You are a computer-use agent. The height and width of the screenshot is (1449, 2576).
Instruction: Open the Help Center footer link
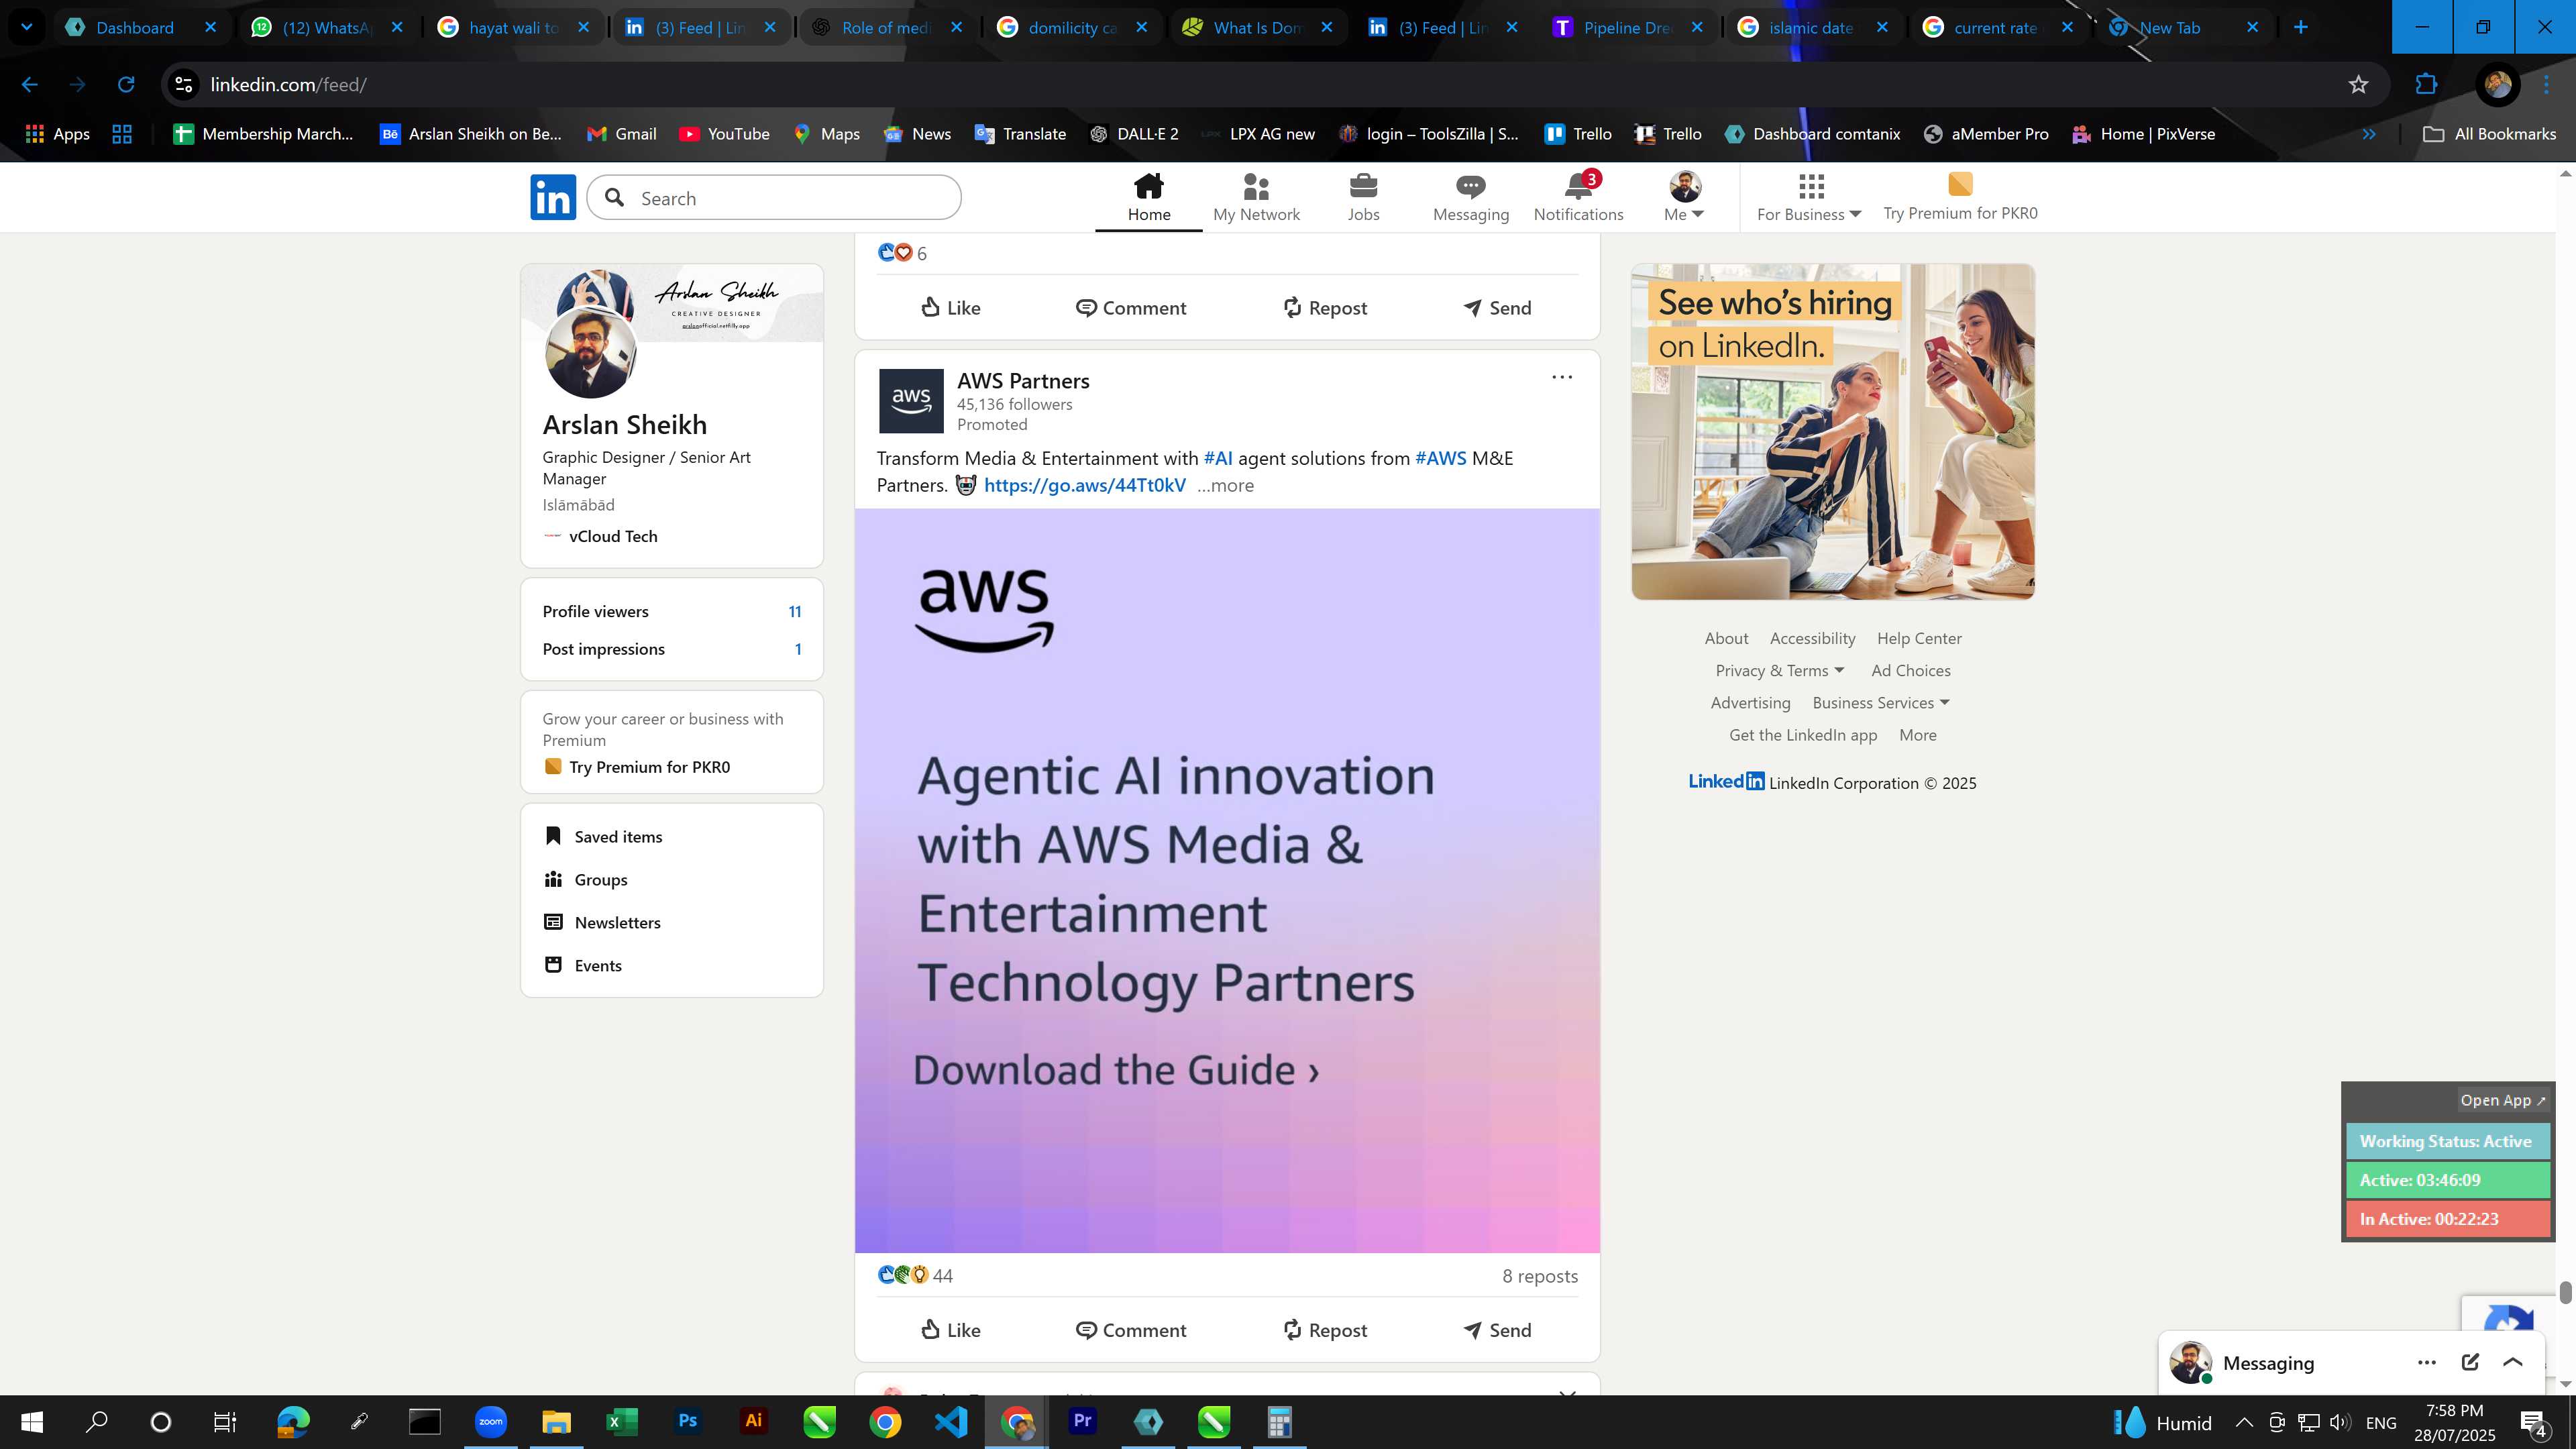(1919, 639)
